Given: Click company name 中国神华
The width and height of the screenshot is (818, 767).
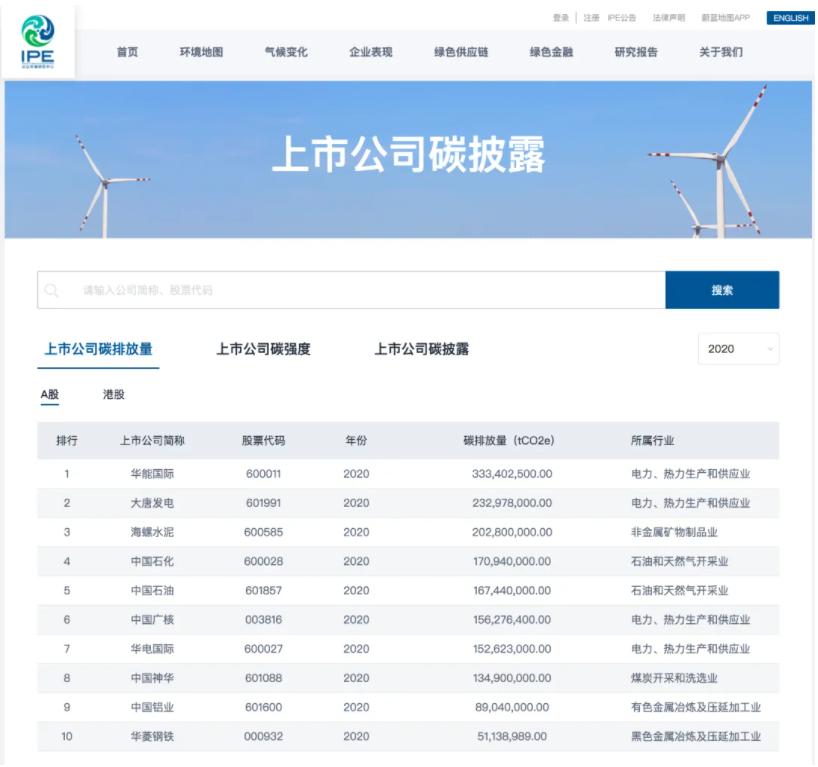Looking at the screenshot, I should [x=152, y=678].
